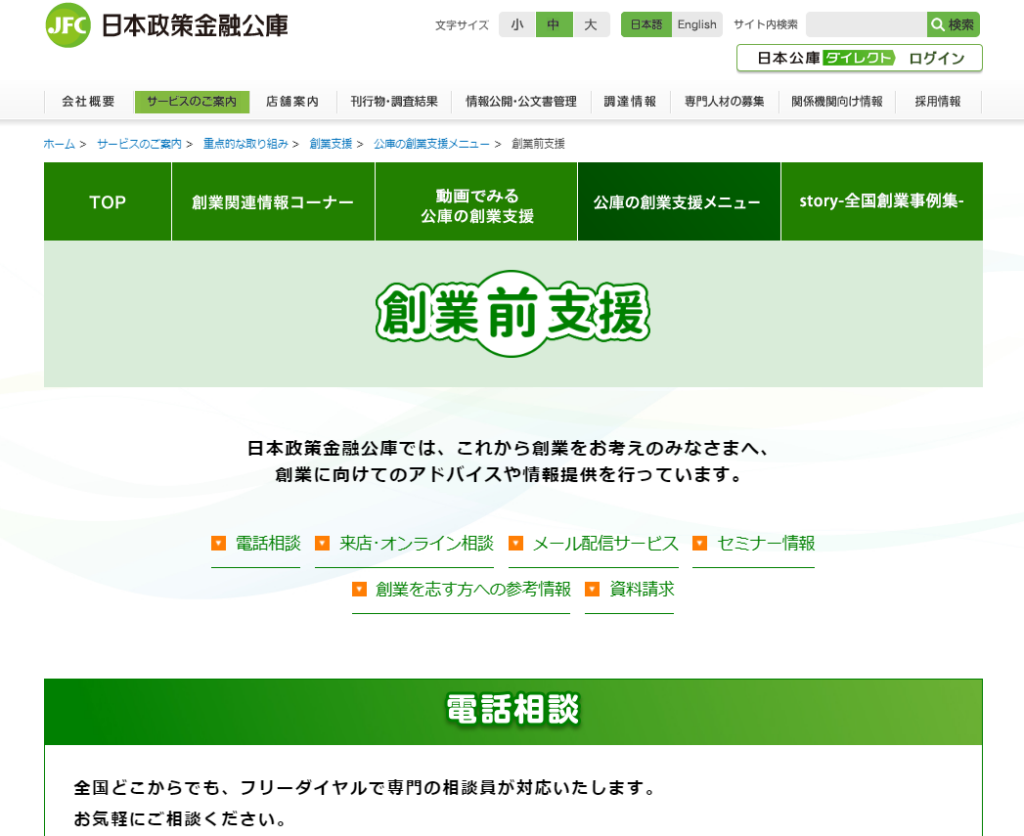This screenshot has height=836, width=1024.
Task: Set text size to 小 (small)
Action: 517,25
